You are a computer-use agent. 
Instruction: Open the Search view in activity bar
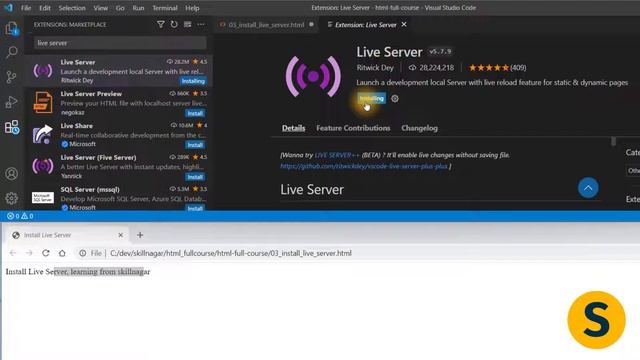pos(11,52)
